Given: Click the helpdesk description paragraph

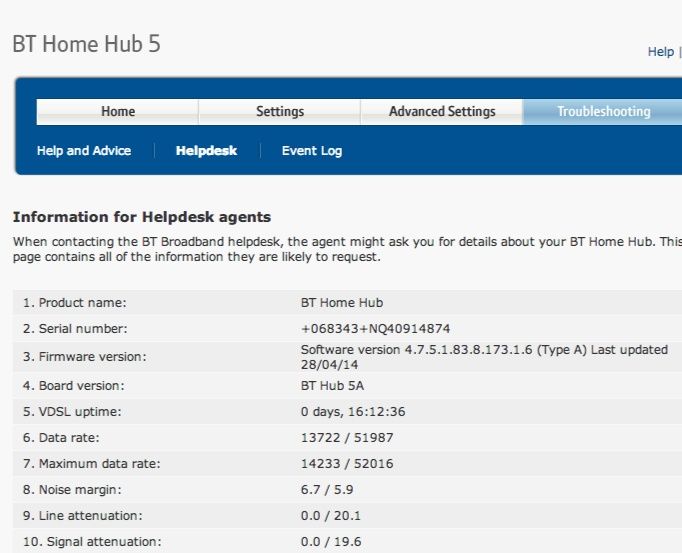Looking at the screenshot, I should (x=347, y=249).
